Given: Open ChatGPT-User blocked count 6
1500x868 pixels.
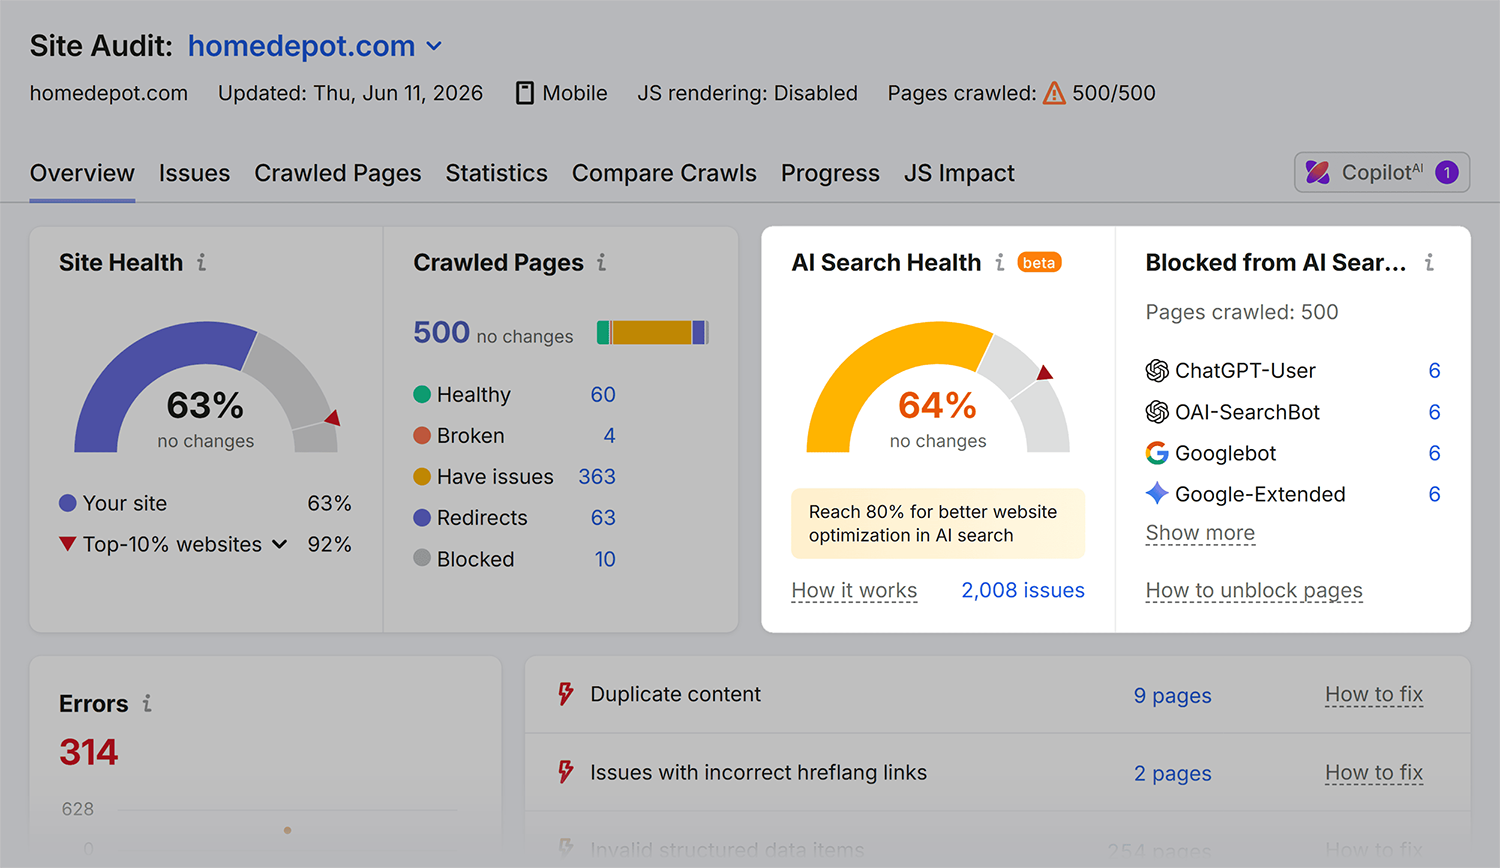Looking at the screenshot, I should coord(1434,371).
